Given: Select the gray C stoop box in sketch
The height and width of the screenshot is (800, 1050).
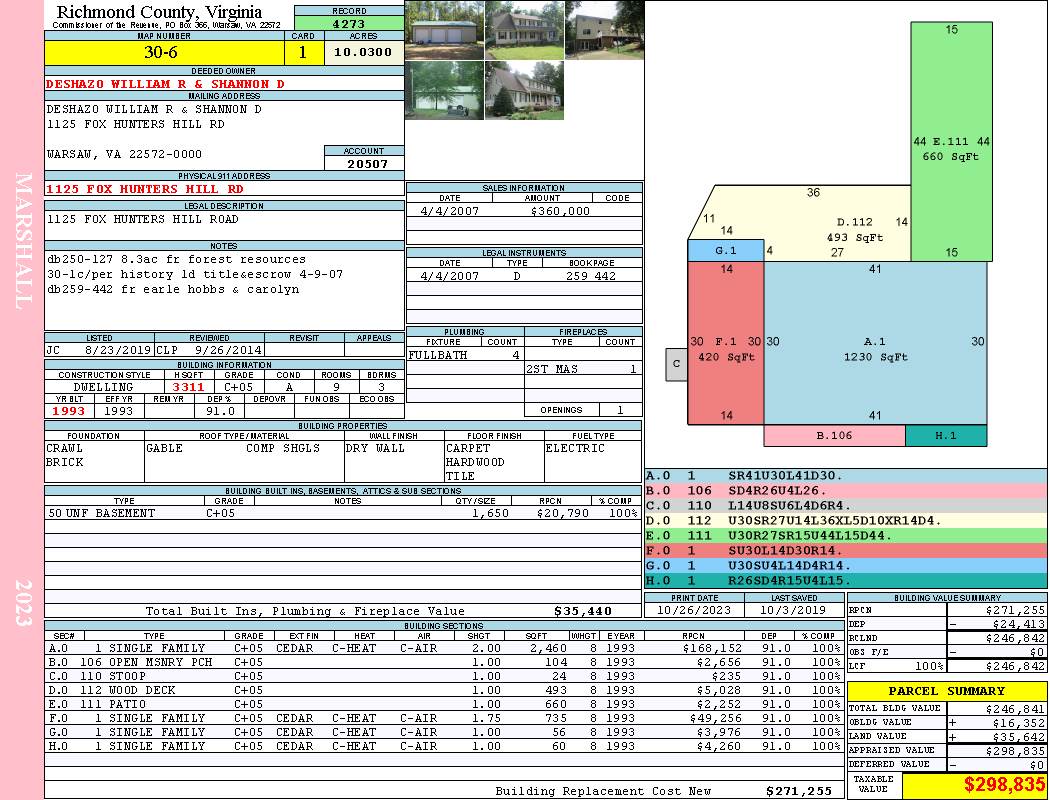Looking at the screenshot, I should tap(676, 364).
